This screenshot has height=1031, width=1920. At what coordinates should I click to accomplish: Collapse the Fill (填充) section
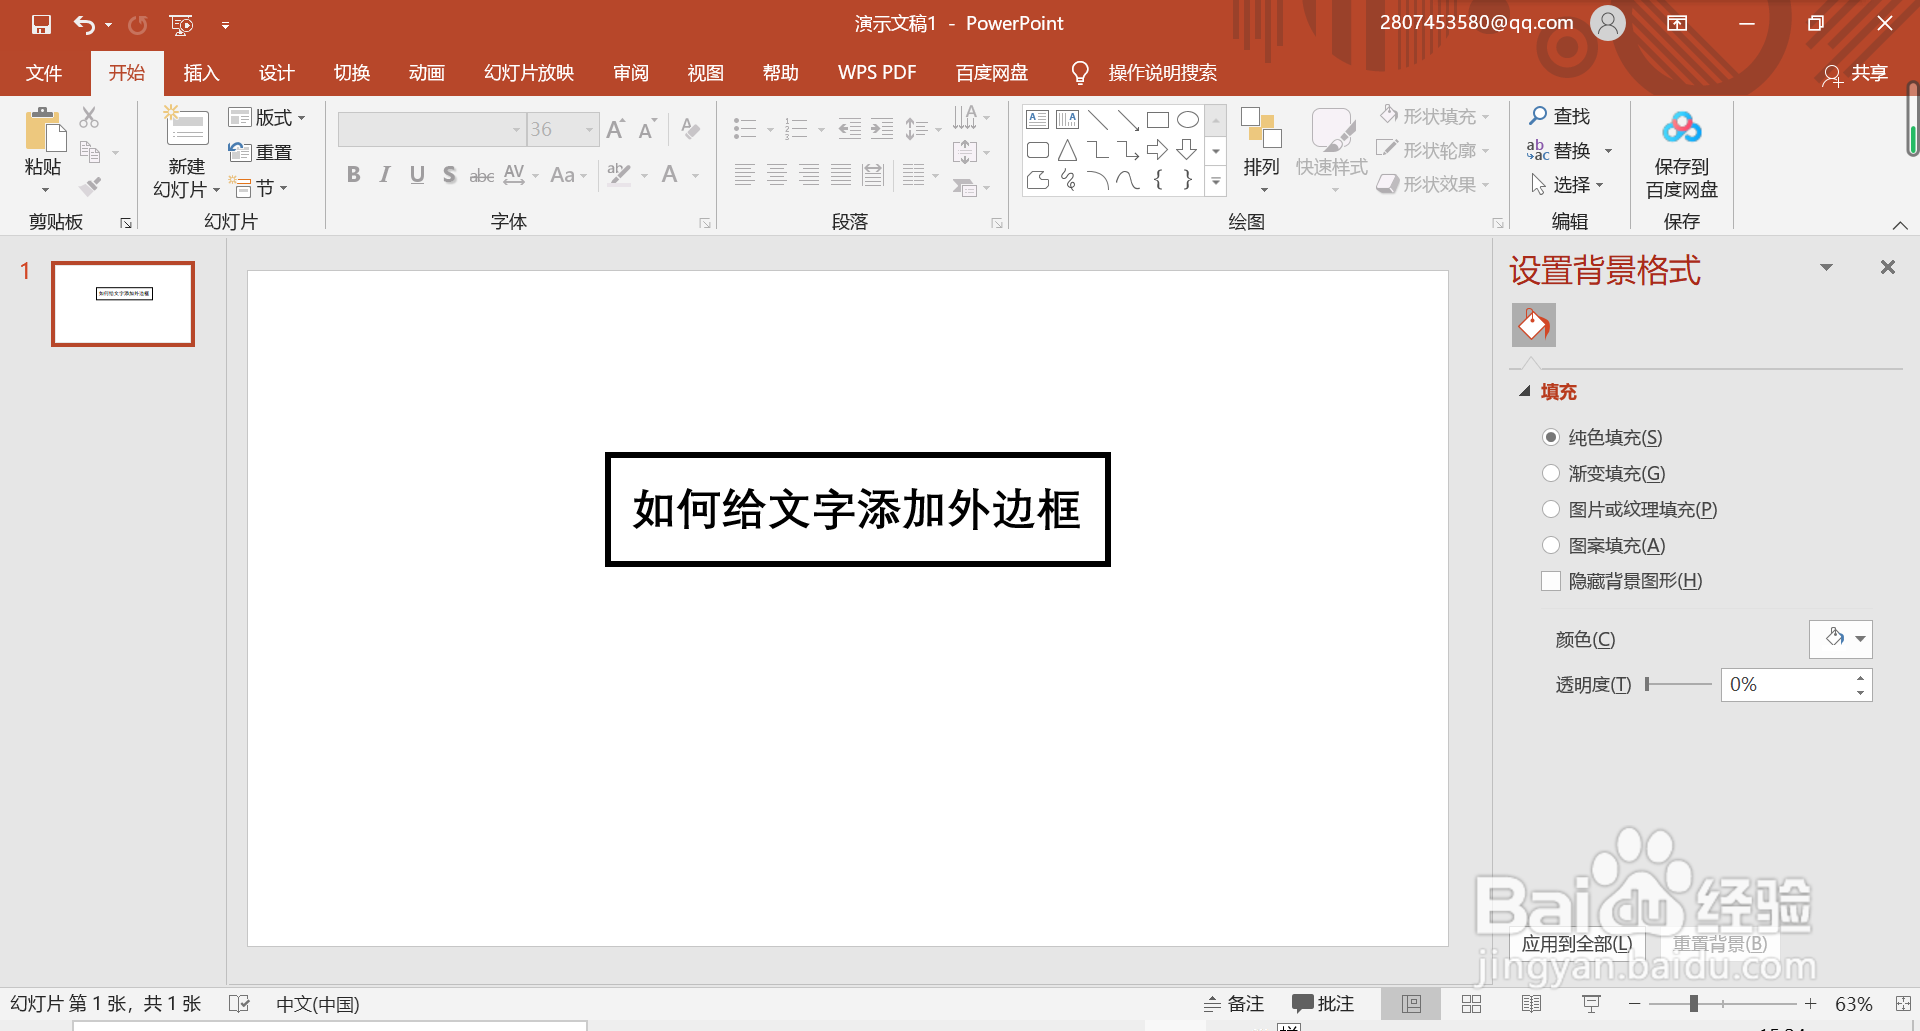pos(1525,391)
